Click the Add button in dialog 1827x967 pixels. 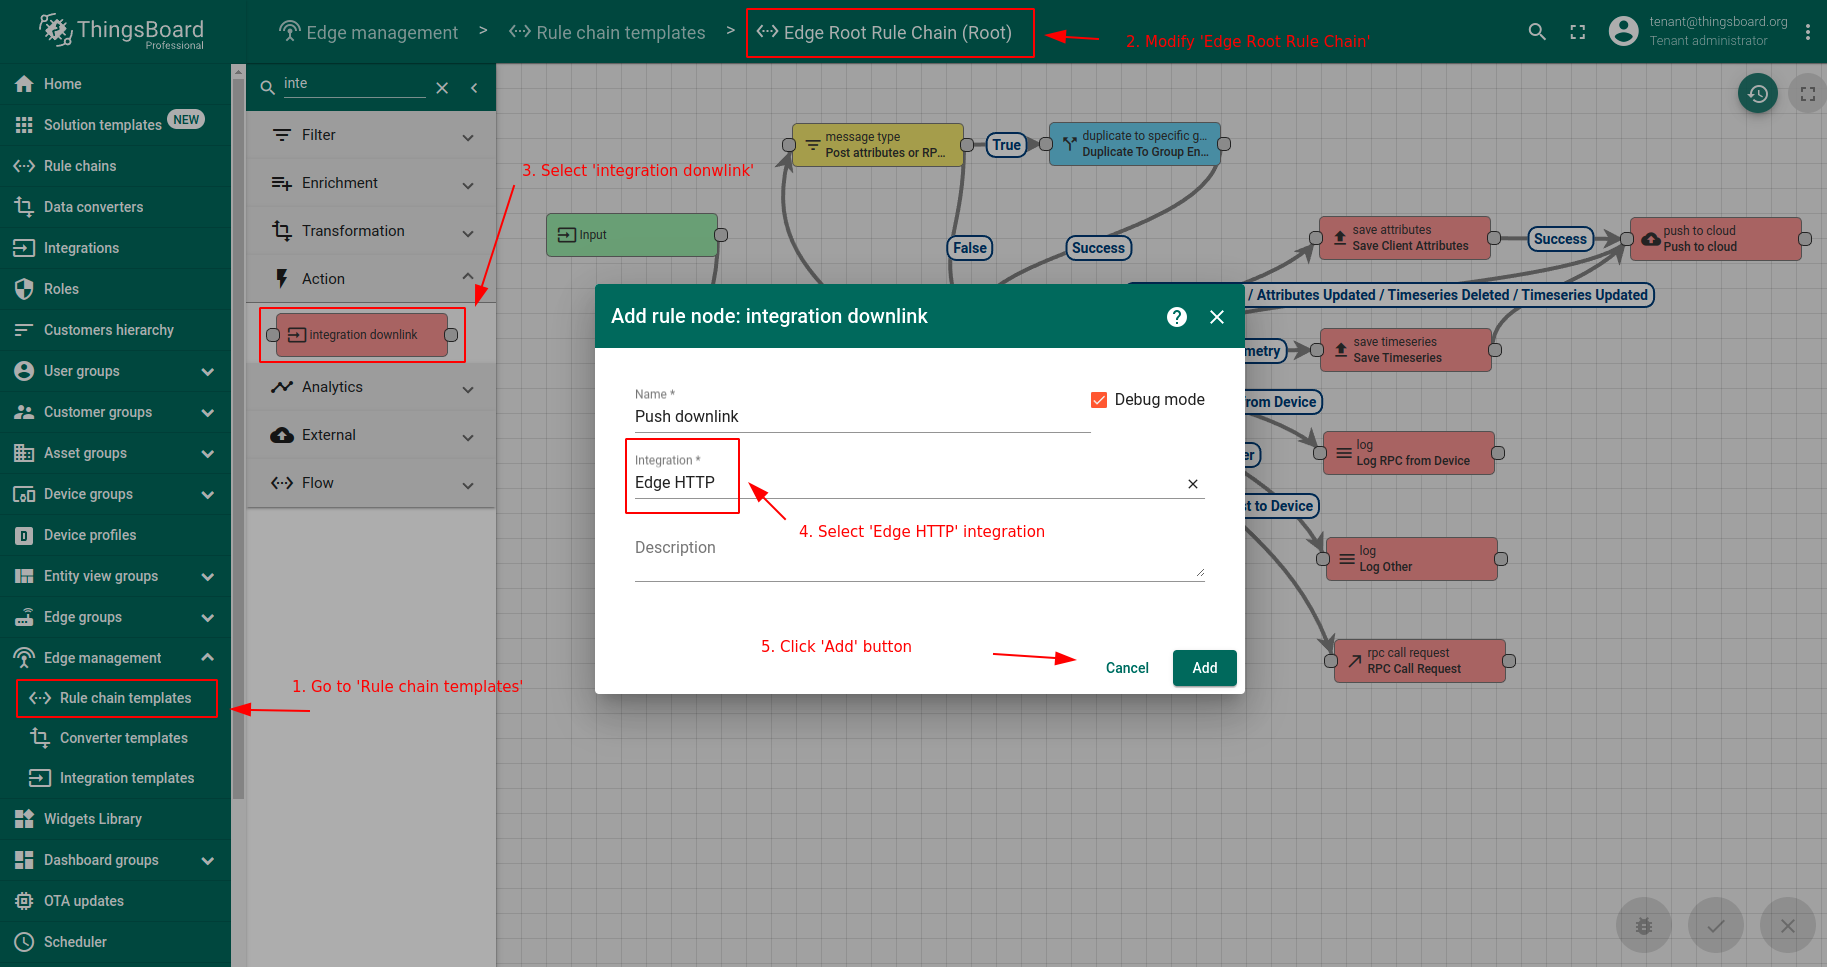(x=1204, y=668)
